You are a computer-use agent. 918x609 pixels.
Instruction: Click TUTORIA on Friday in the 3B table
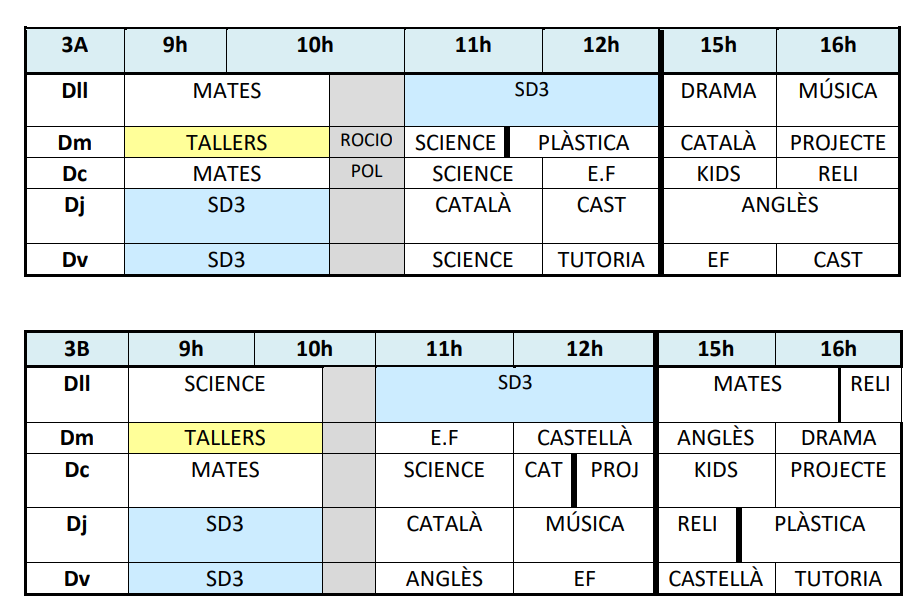(838, 579)
